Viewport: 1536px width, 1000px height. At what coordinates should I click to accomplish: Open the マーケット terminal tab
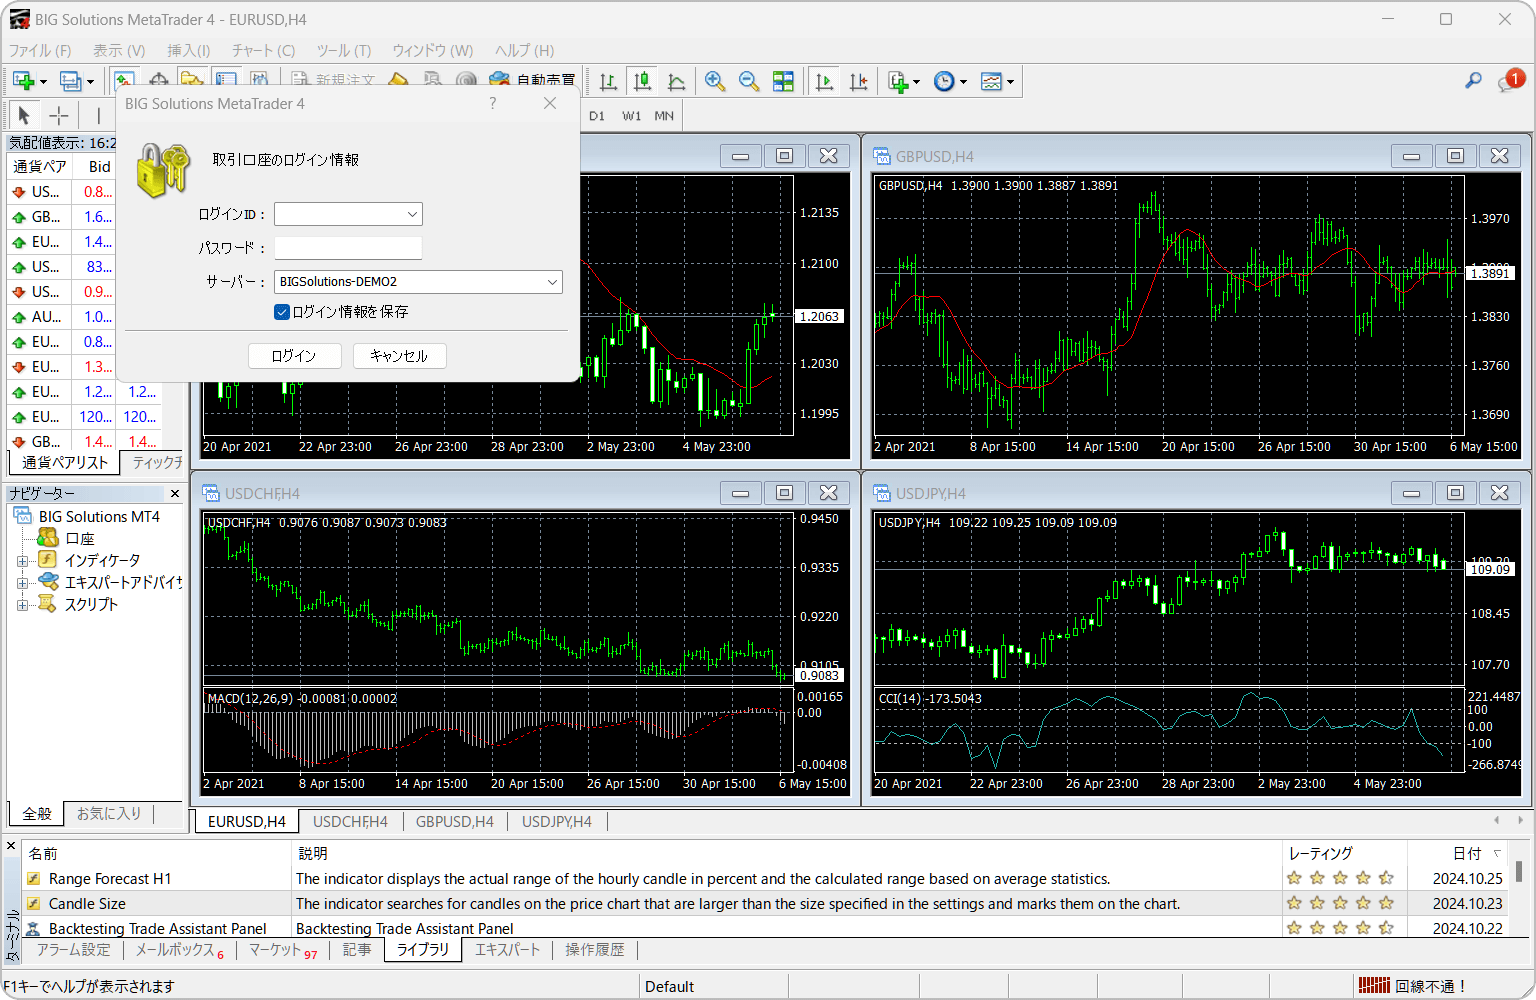(283, 950)
